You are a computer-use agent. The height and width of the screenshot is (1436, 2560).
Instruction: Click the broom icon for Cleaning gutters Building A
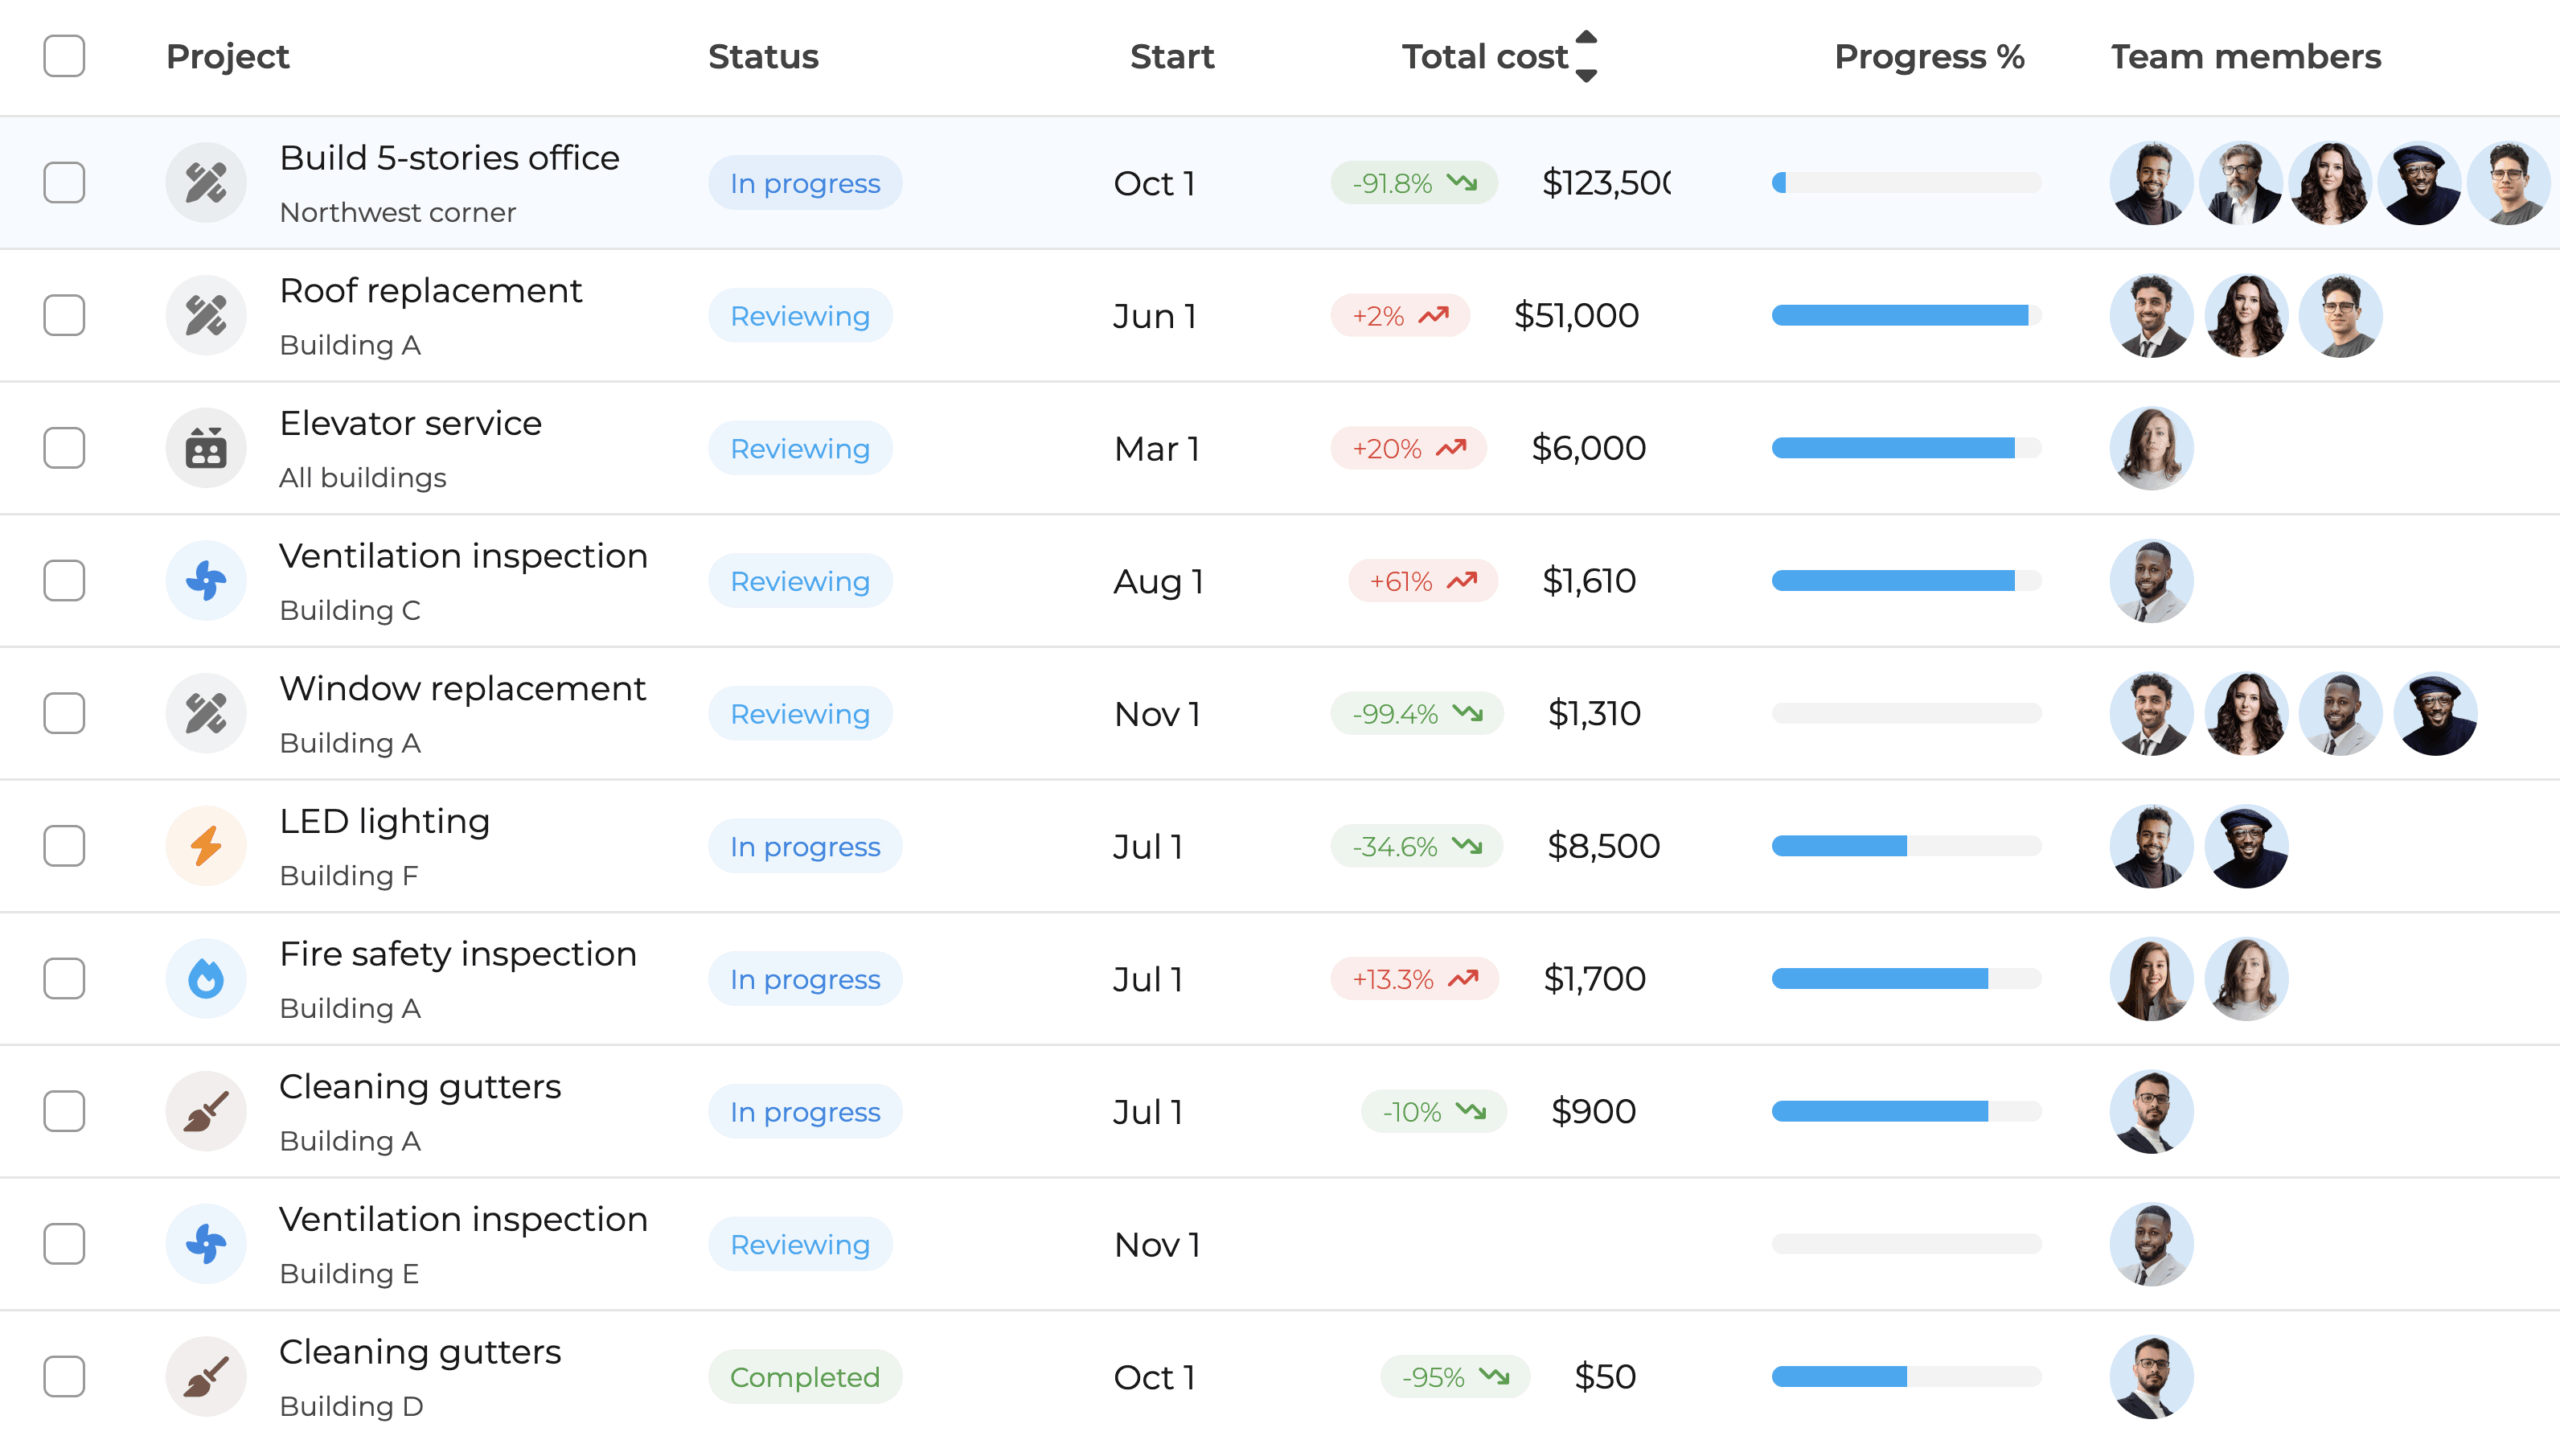[x=206, y=1111]
